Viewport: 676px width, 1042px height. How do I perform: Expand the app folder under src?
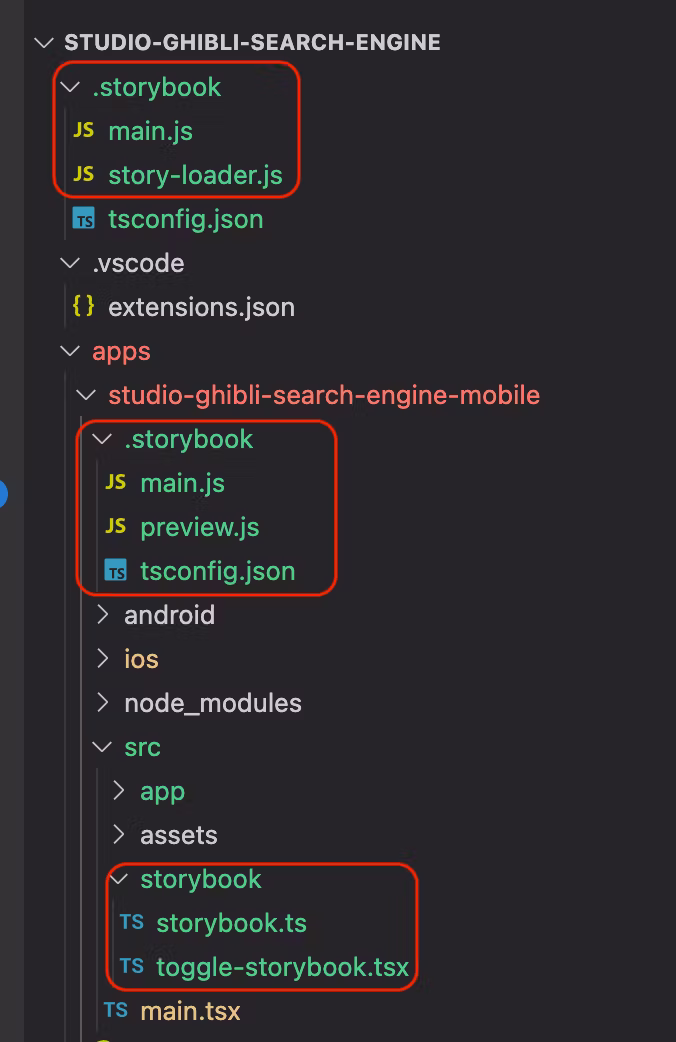118,791
